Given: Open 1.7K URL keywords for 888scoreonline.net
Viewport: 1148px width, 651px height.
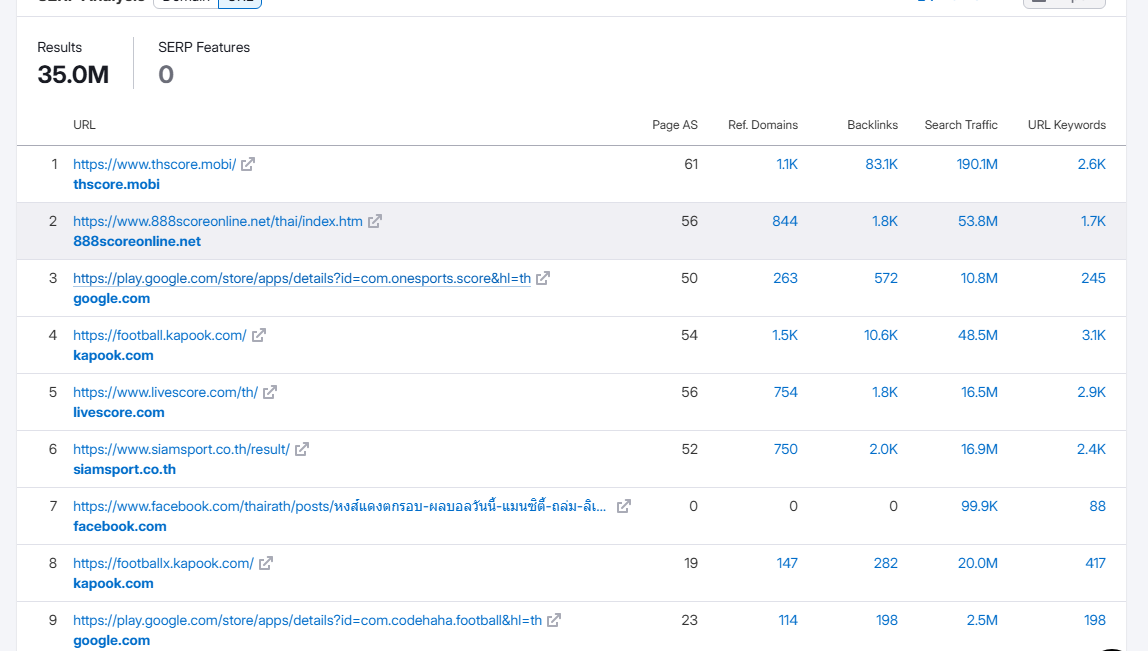Looking at the screenshot, I should (x=1093, y=221).
